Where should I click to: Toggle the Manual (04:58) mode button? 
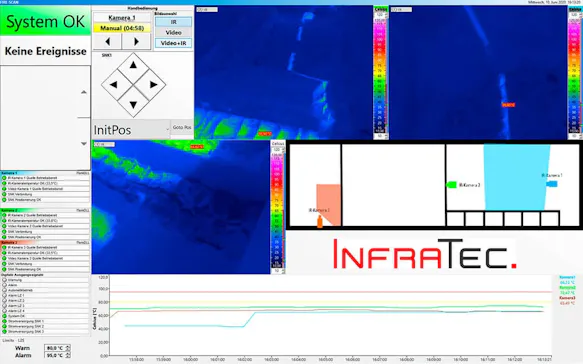pyautogui.click(x=122, y=28)
